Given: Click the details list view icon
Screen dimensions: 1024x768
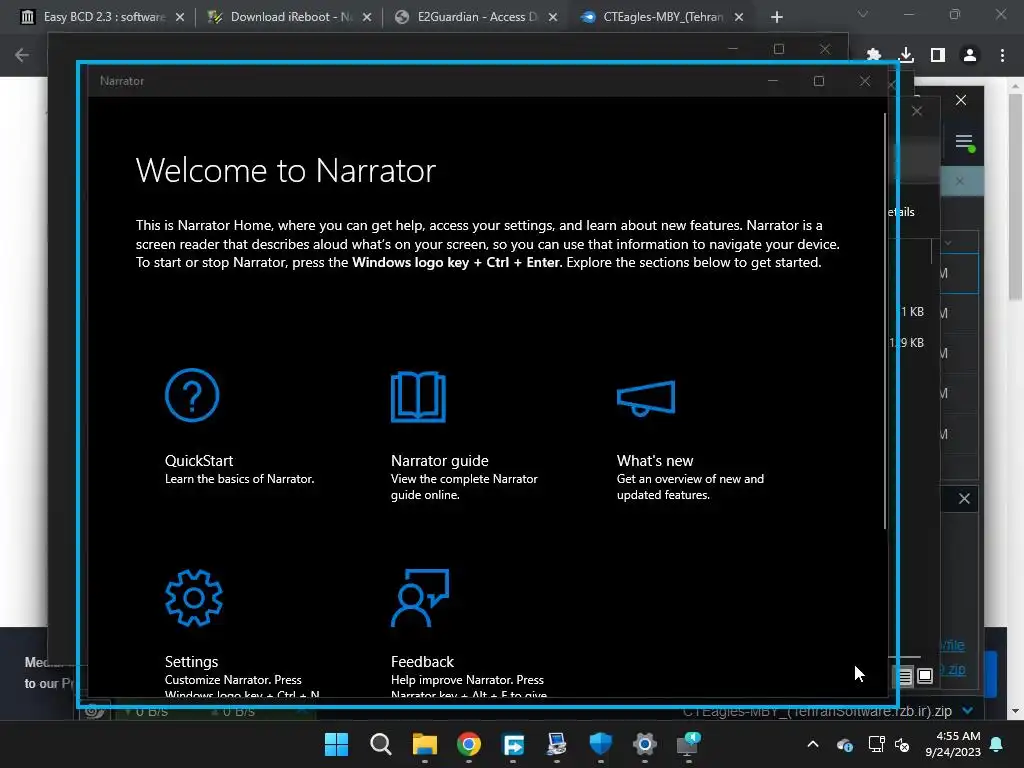Looking at the screenshot, I should click(x=904, y=677).
